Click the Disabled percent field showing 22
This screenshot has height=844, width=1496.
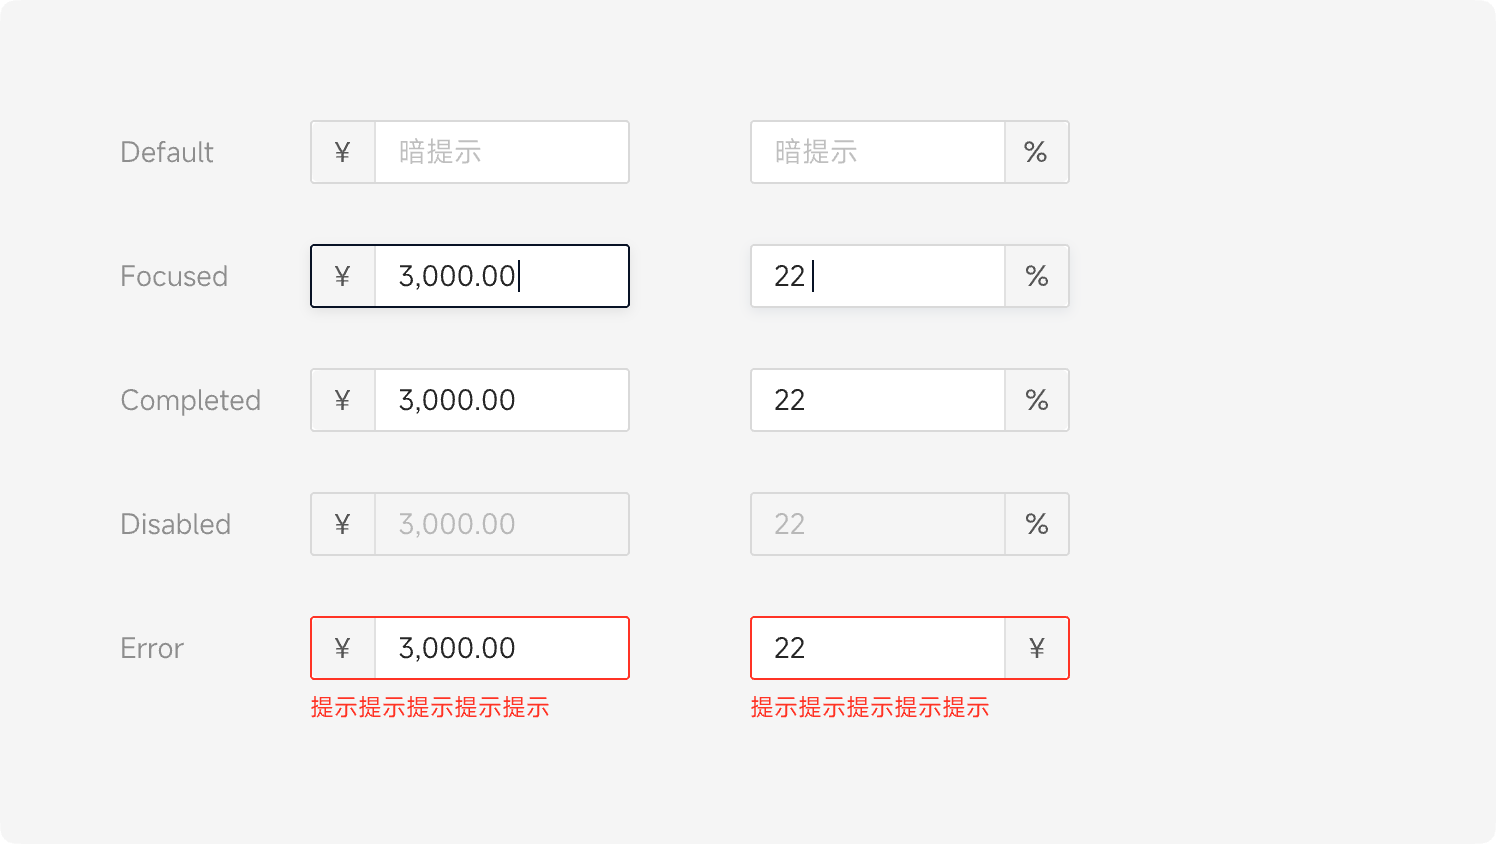(x=877, y=524)
